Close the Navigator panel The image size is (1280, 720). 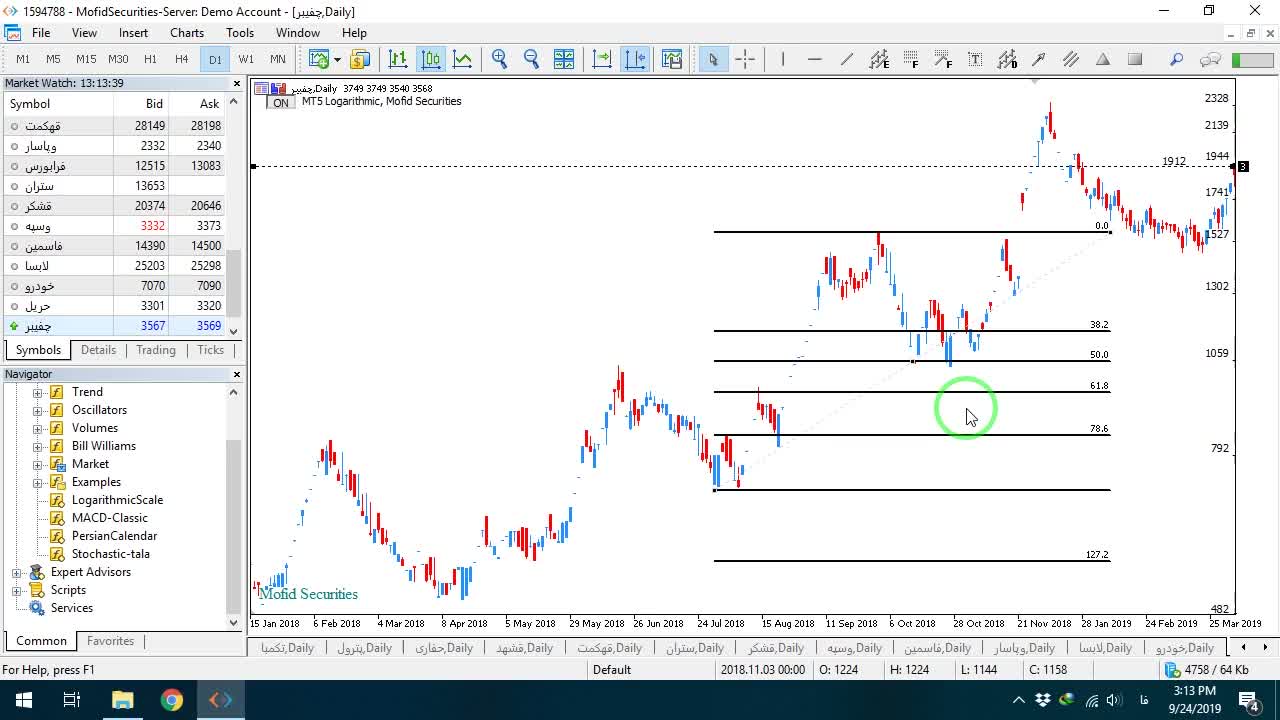[x=237, y=374]
